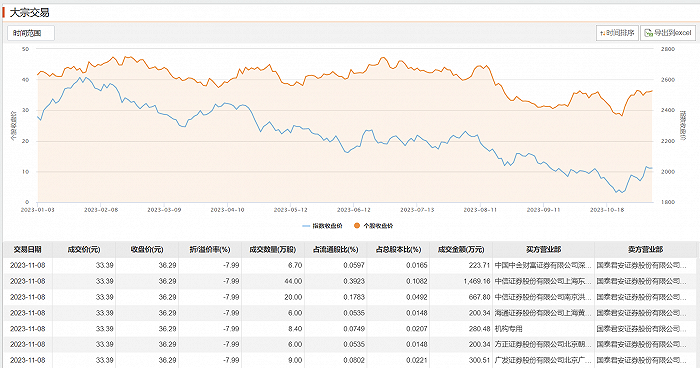
Task: Click the 时间排序 sort button
Action: (617, 33)
